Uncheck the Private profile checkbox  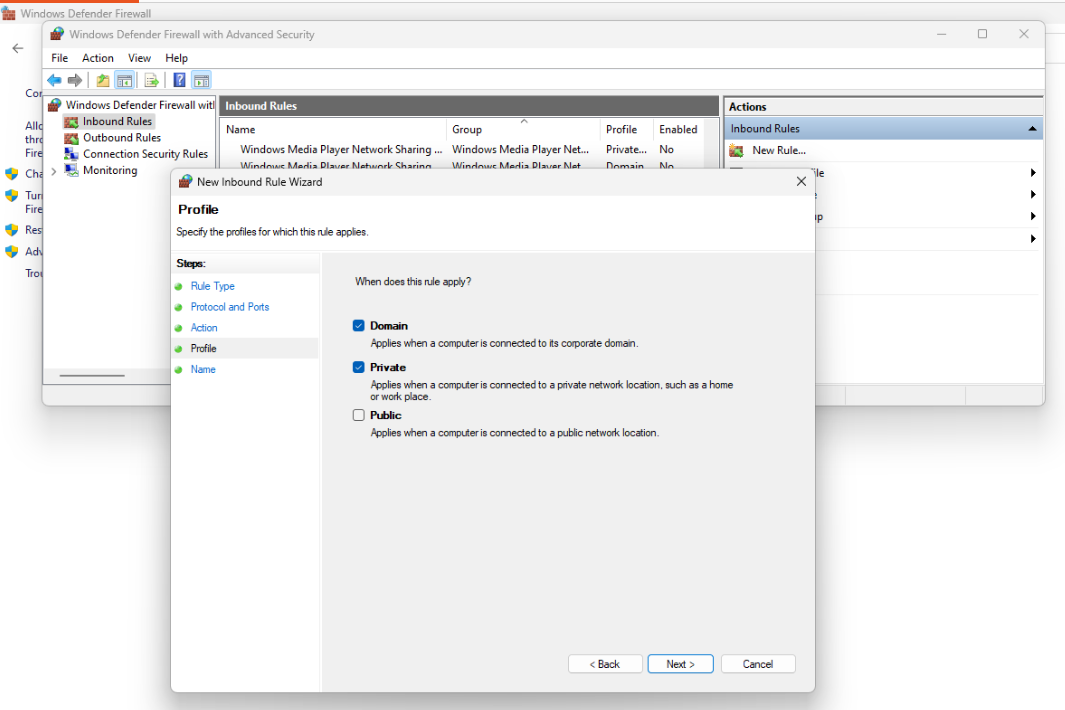point(359,367)
